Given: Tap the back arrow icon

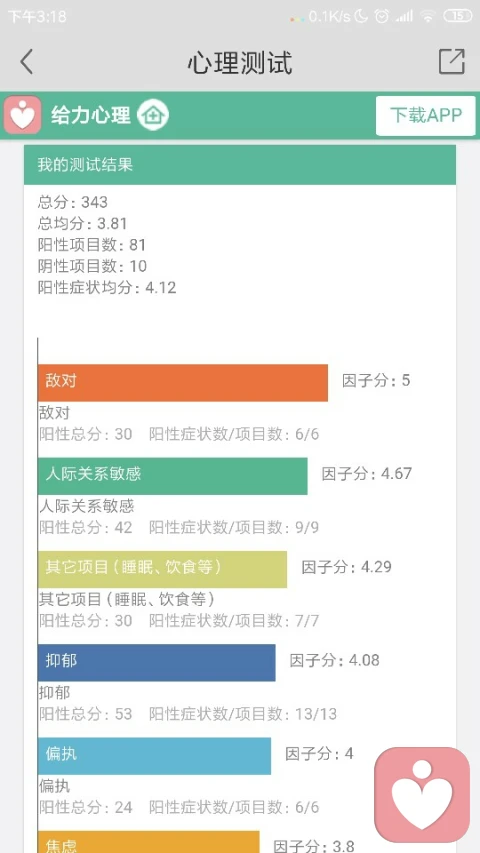Looking at the screenshot, I should click(x=27, y=61).
